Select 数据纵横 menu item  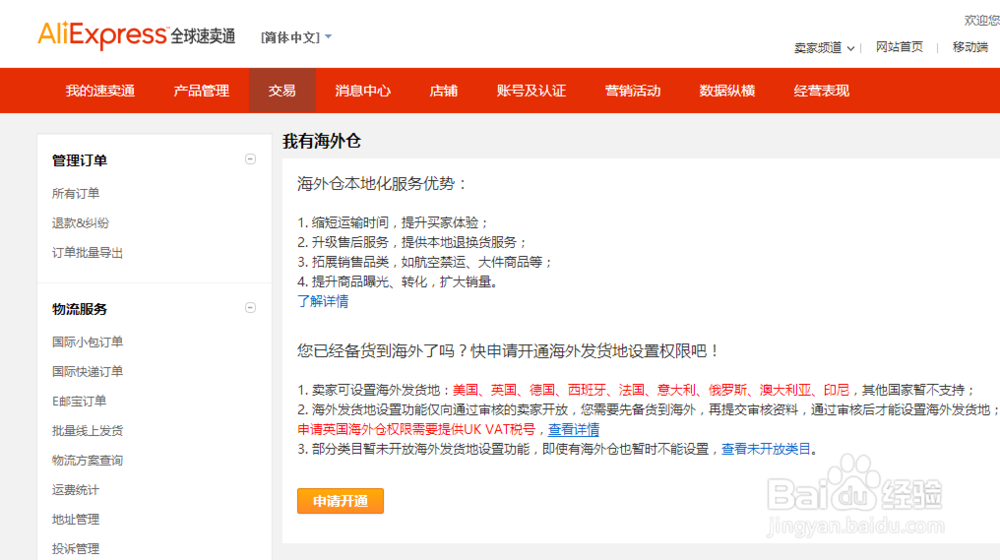click(727, 91)
